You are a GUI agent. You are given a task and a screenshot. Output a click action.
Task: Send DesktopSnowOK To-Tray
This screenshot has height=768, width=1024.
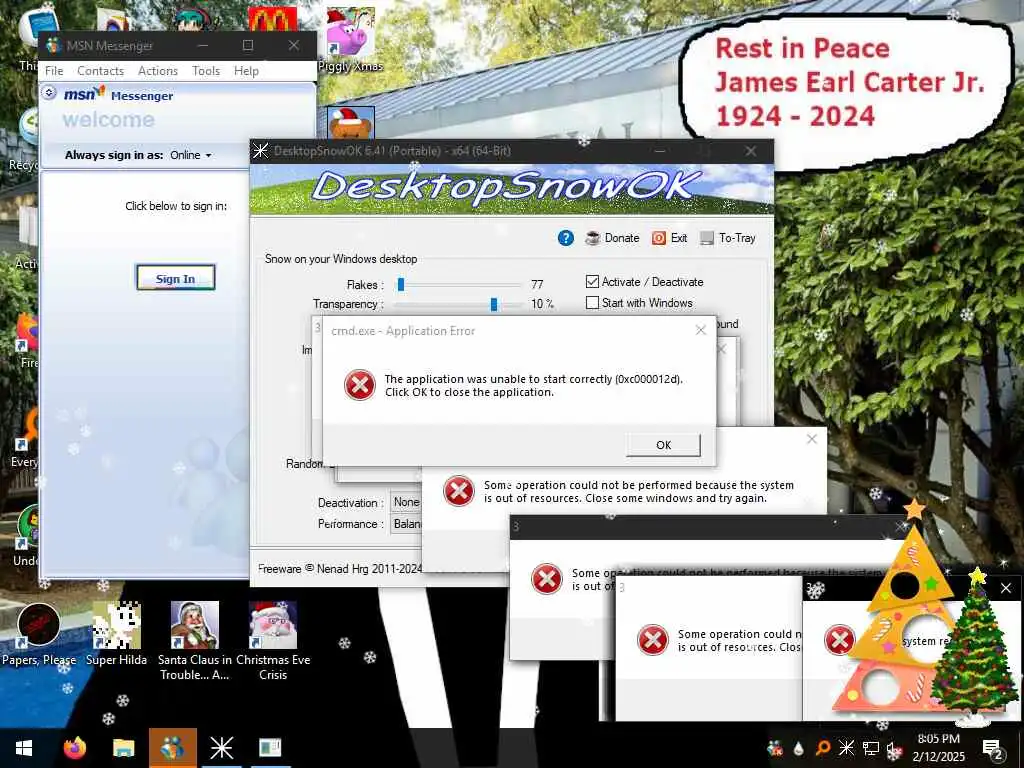[728, 238]
